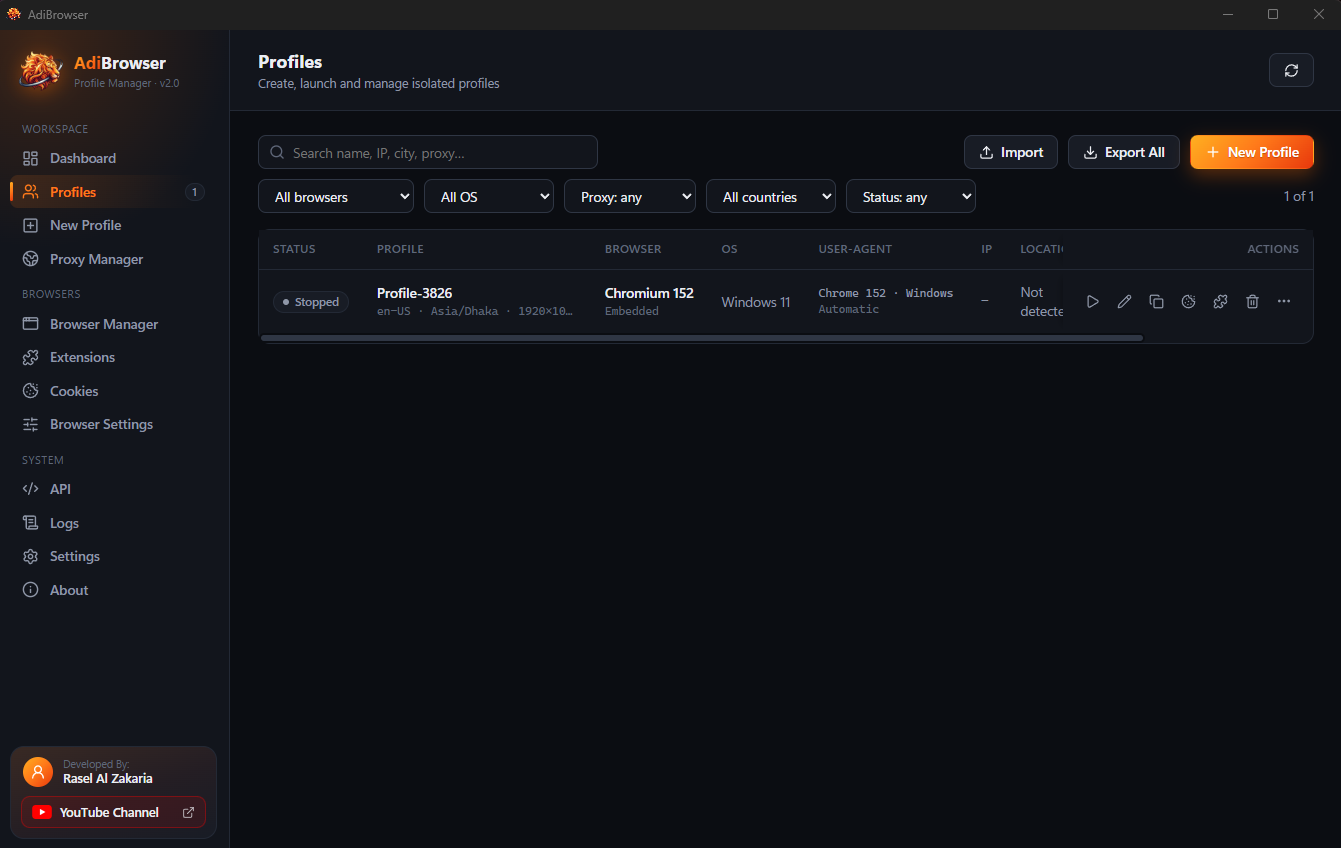The width and height of the screenshot is (1341, 848).
Task: Click the Import button
Action: coord(1011,152)
